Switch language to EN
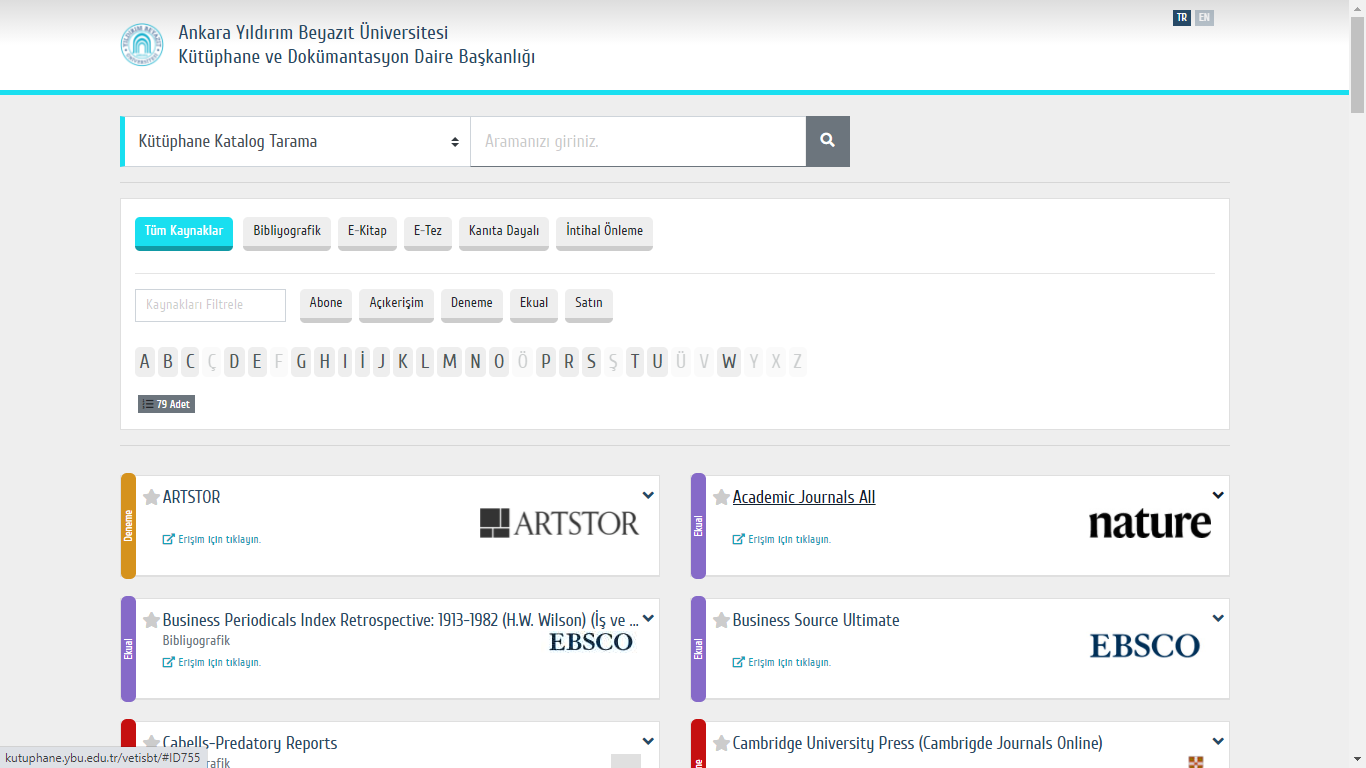 (1204, 18)
